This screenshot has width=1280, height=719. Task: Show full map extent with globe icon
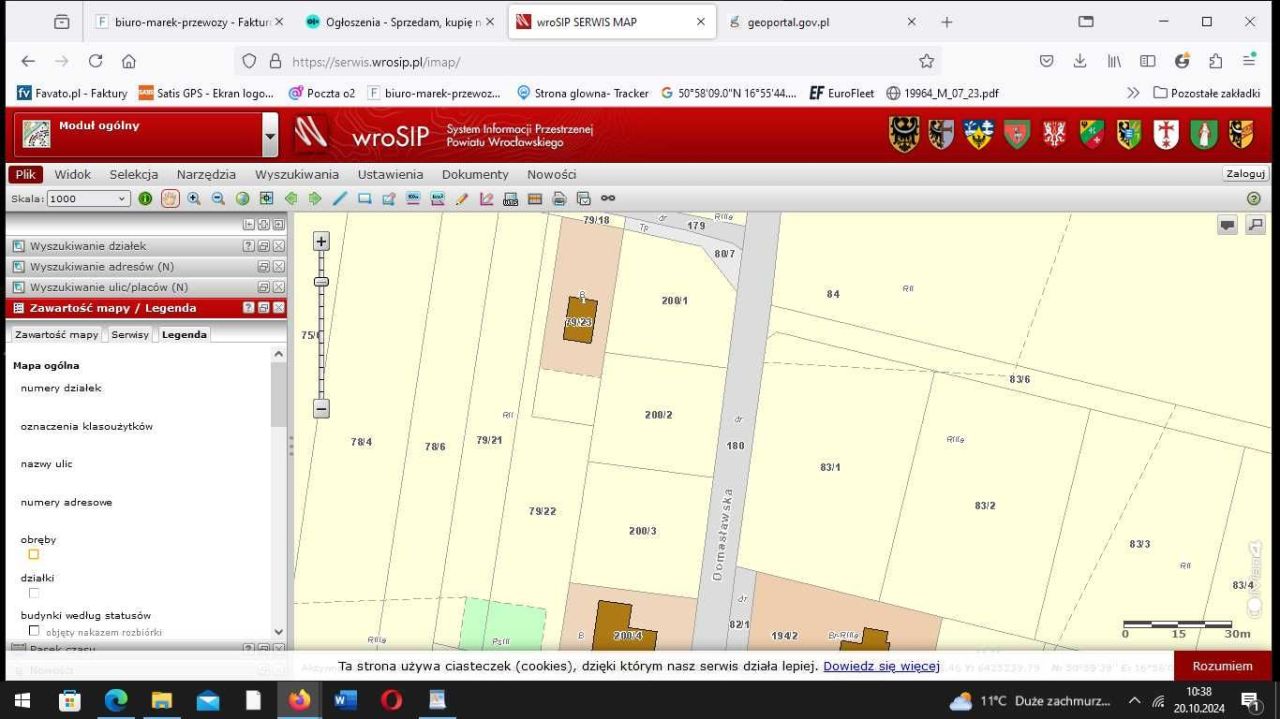pos(242,199)
